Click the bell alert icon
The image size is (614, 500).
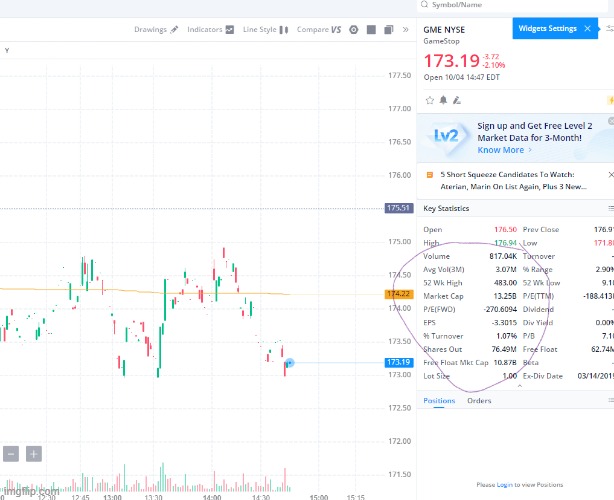[x=444, y=100]
